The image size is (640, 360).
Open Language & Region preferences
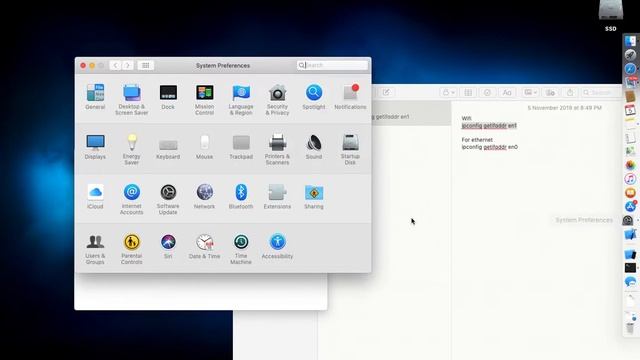241,99
